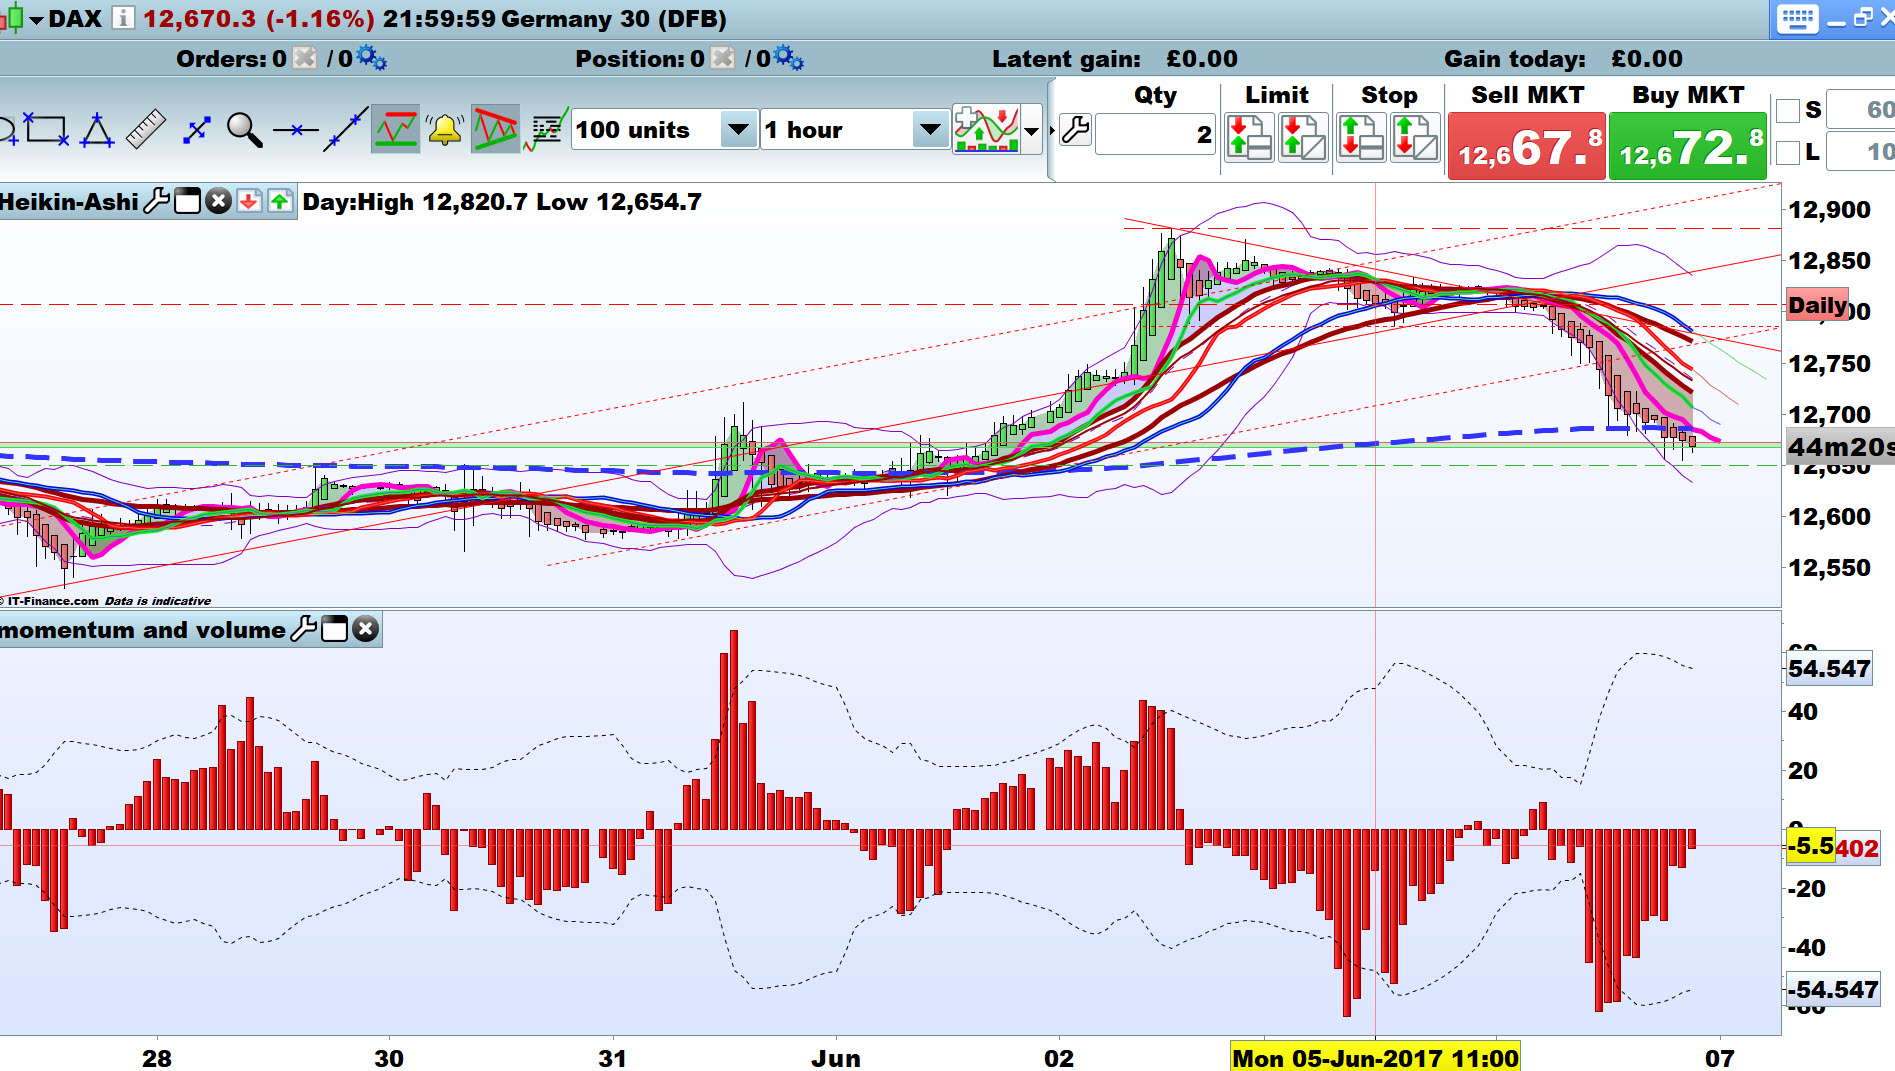This screenshot has width=1895, height=1071.
Task: Activate the blue resize arrows tool
Action: click(x=197, y=130)
